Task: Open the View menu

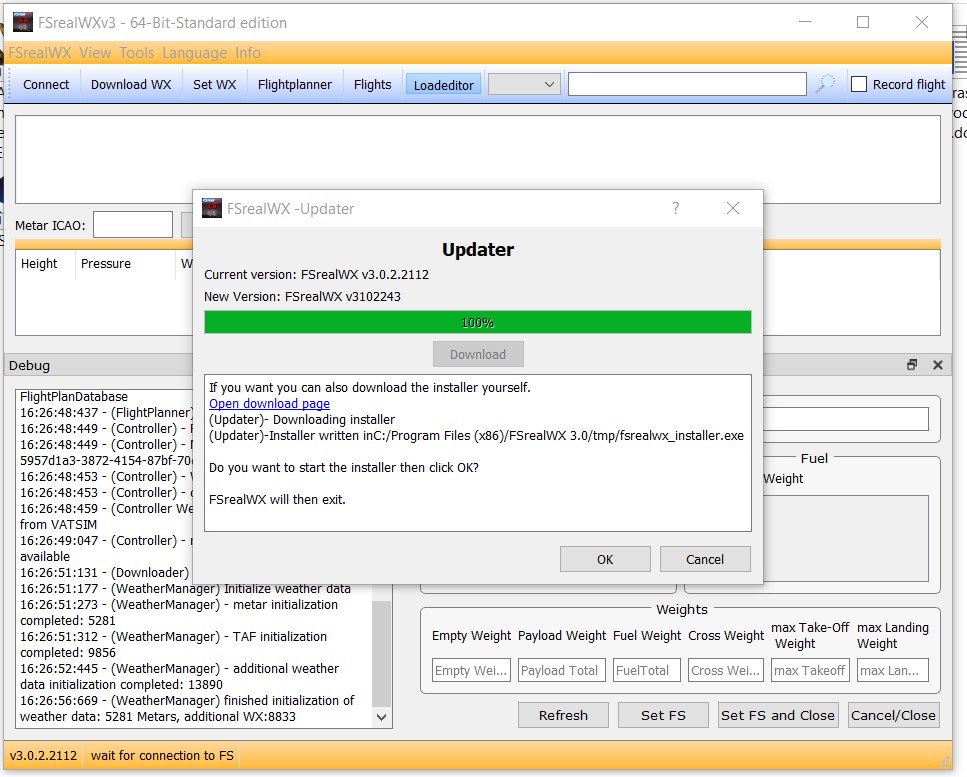Action: point(95,53)
